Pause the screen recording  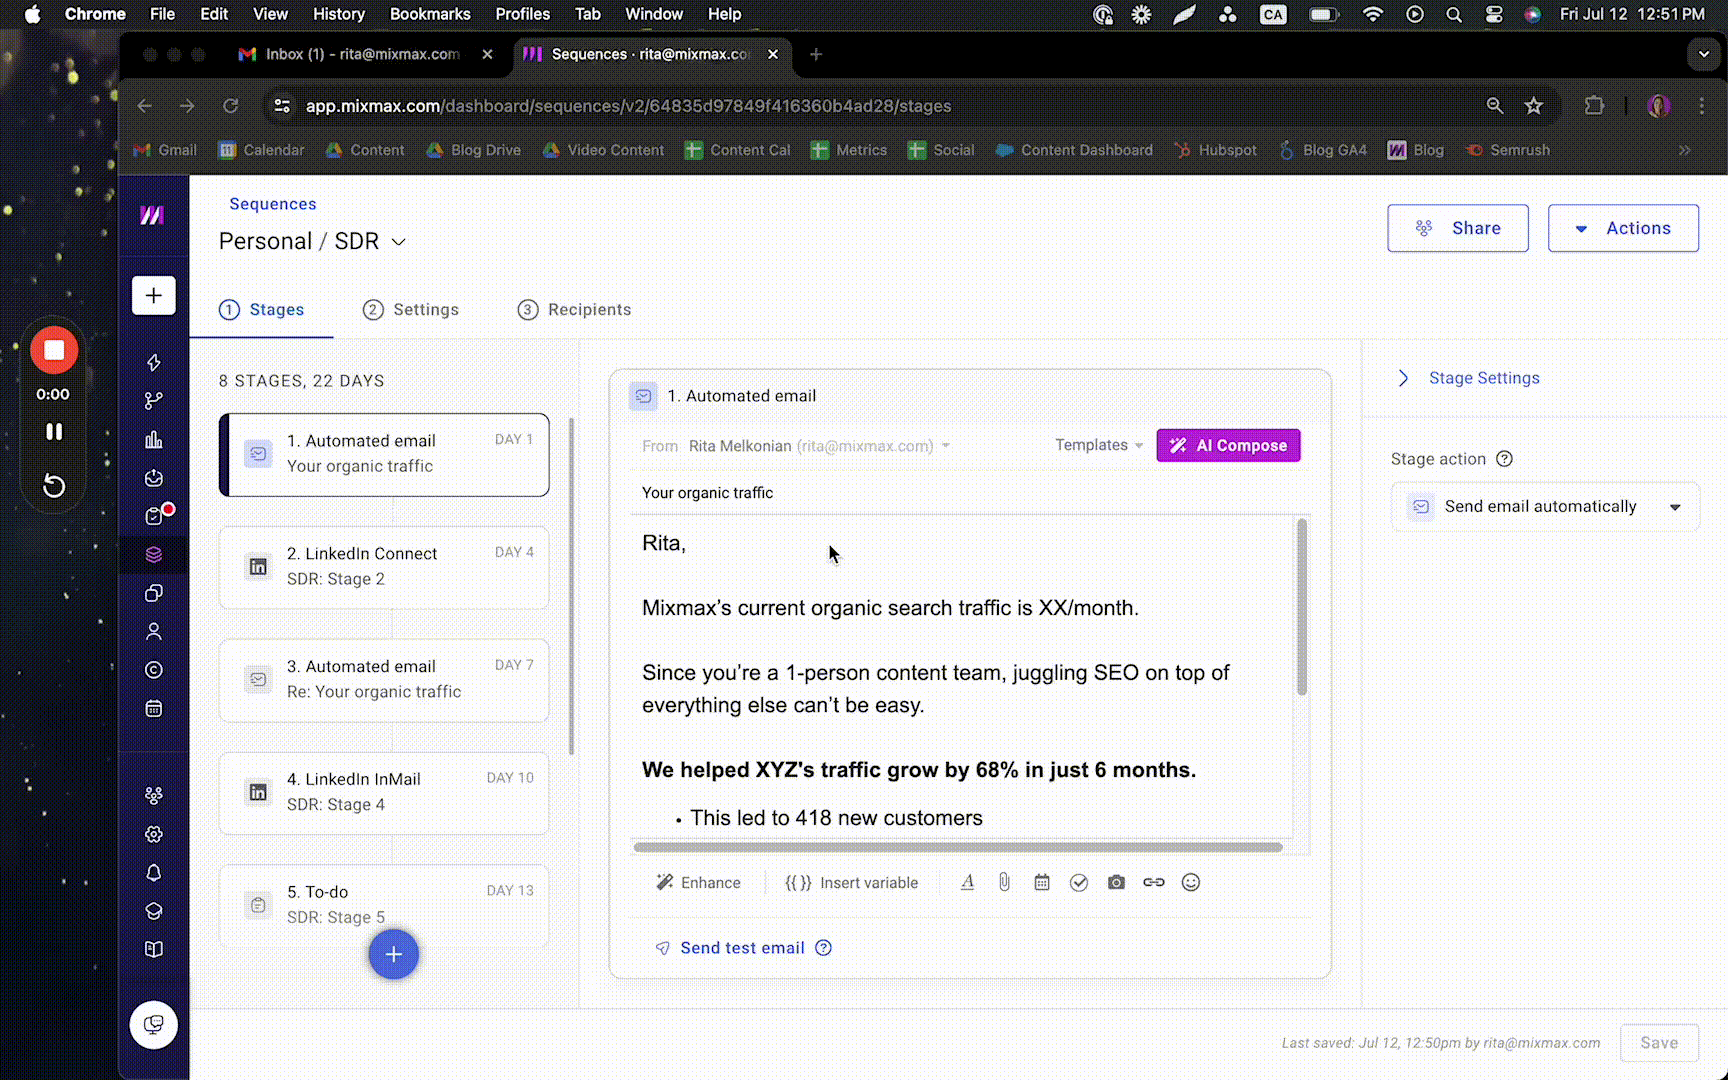pos(54,432)
